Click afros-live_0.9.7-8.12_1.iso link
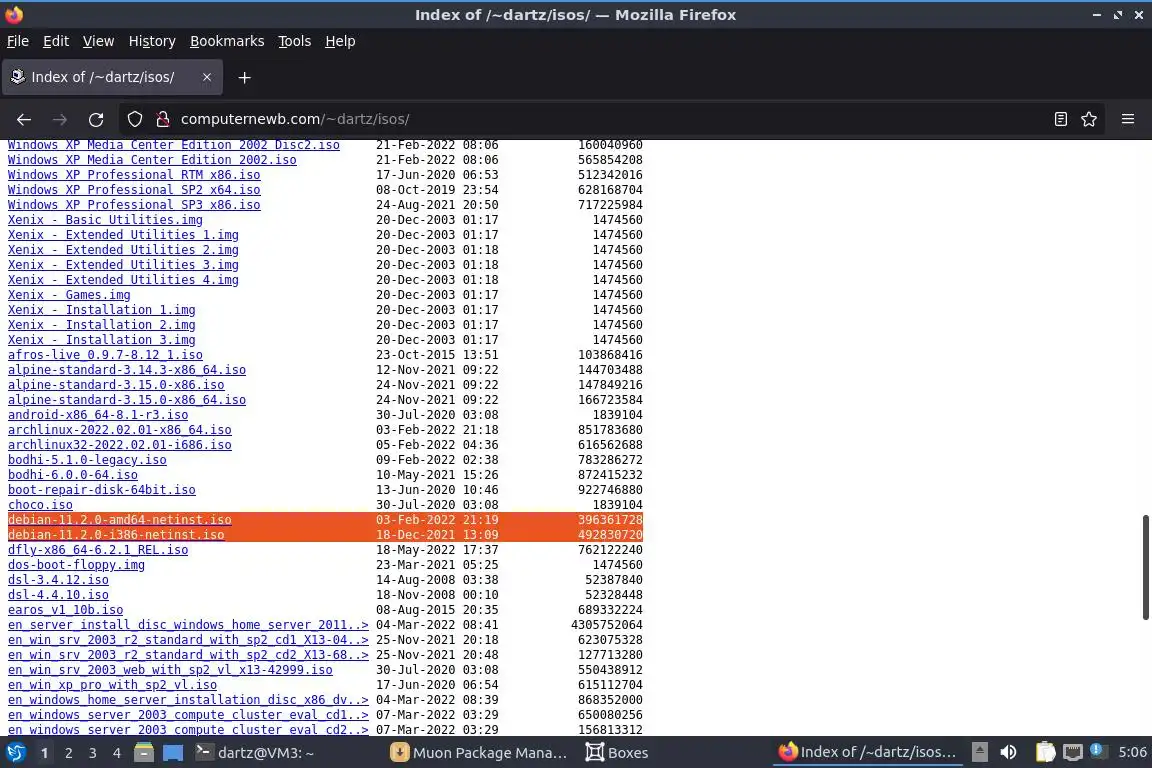The width and height of the screenshot is (1152, 768). pyautogui.click(x=105, y=355)
